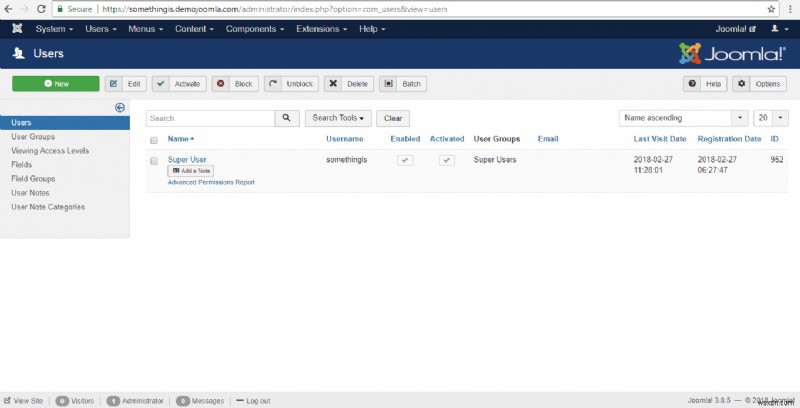The width and height of the screenshot is (800, 408).
Task: Select the Super User row checkbox
Action: click(x=154, y=161)
